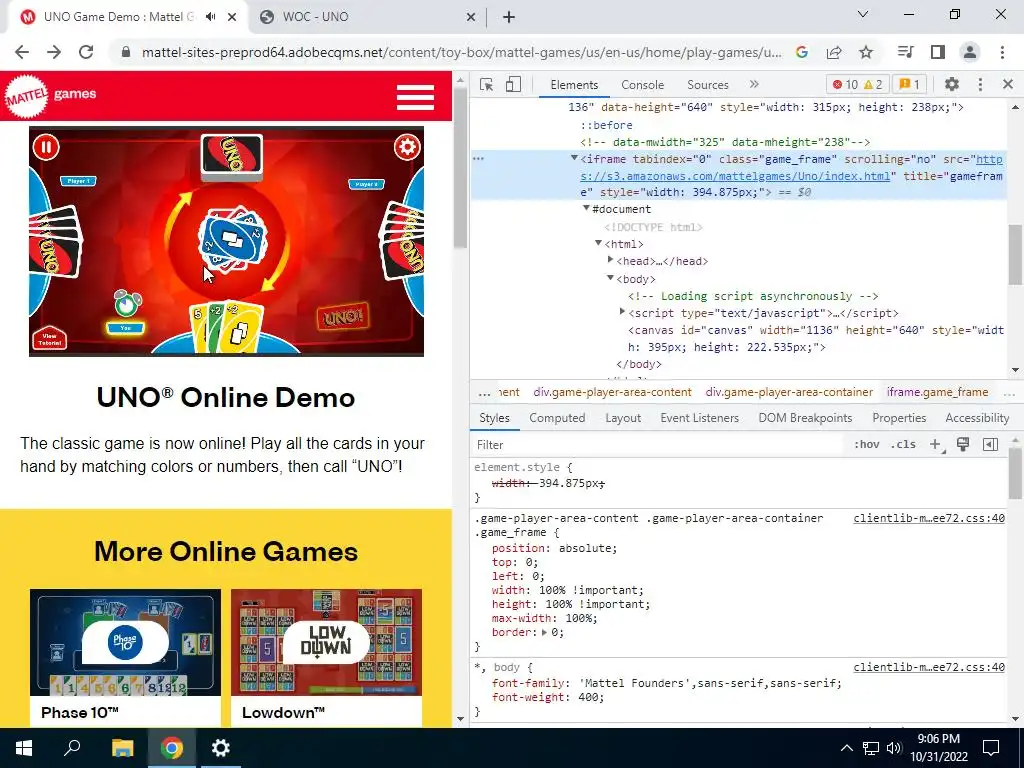
Task: Pause the UNO game with the pause icon
Action: (46, 147)
